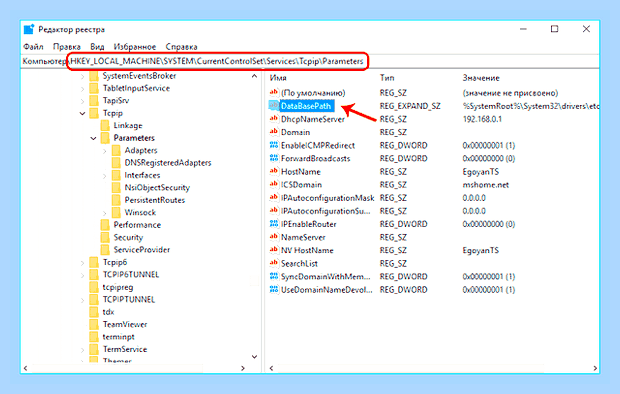Select the Performance key in tree
The width and height of the screenshot is (620, 394).
(x=137, y=225)
